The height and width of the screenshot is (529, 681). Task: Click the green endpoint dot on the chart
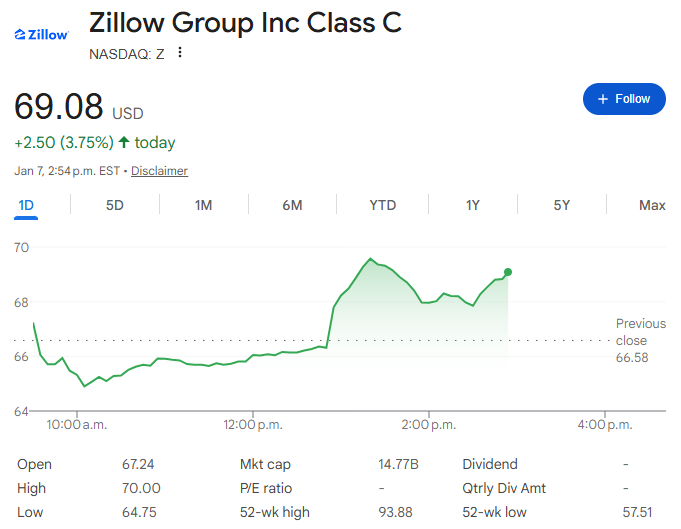point(508,272)
